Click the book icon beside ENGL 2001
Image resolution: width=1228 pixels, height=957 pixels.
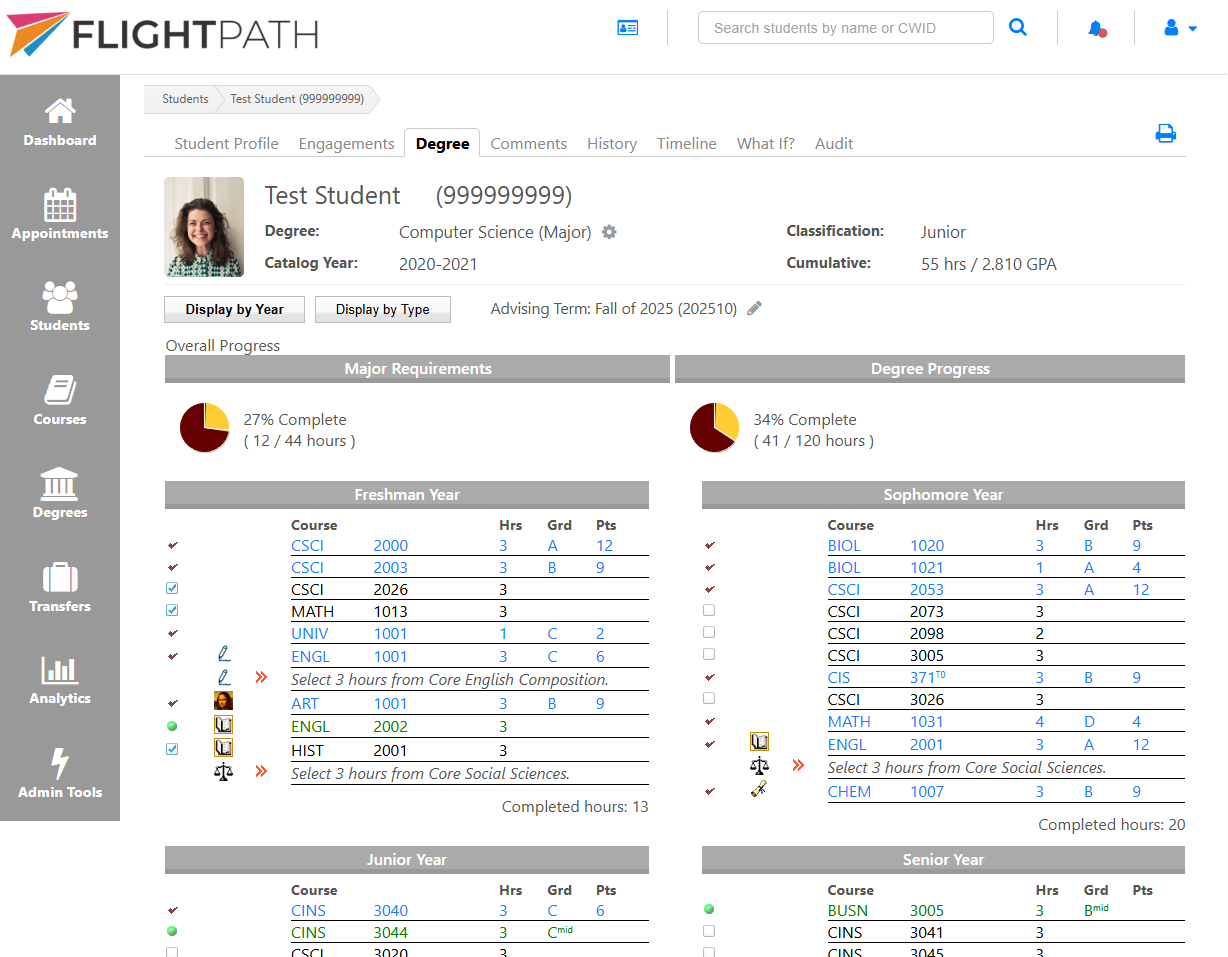click(760, 742)
